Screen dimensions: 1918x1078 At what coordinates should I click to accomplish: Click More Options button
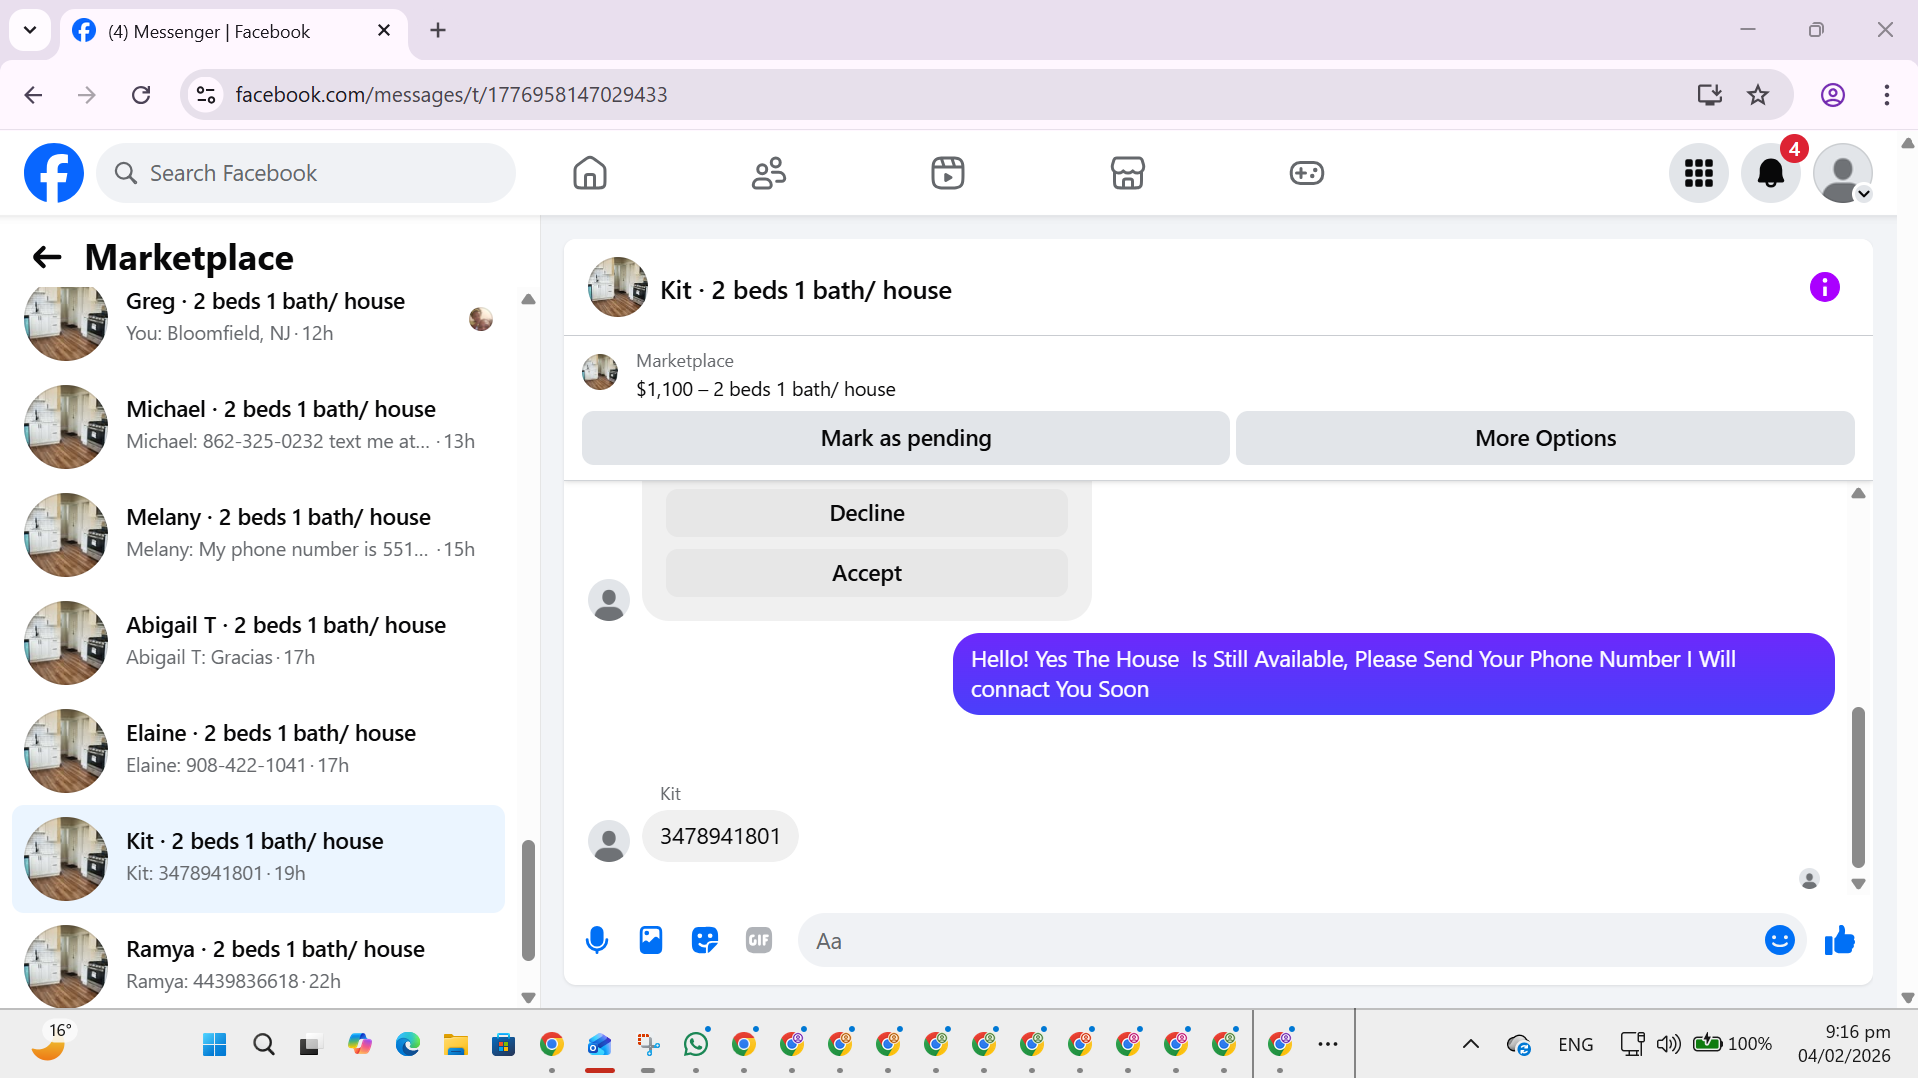[1545, 438]
